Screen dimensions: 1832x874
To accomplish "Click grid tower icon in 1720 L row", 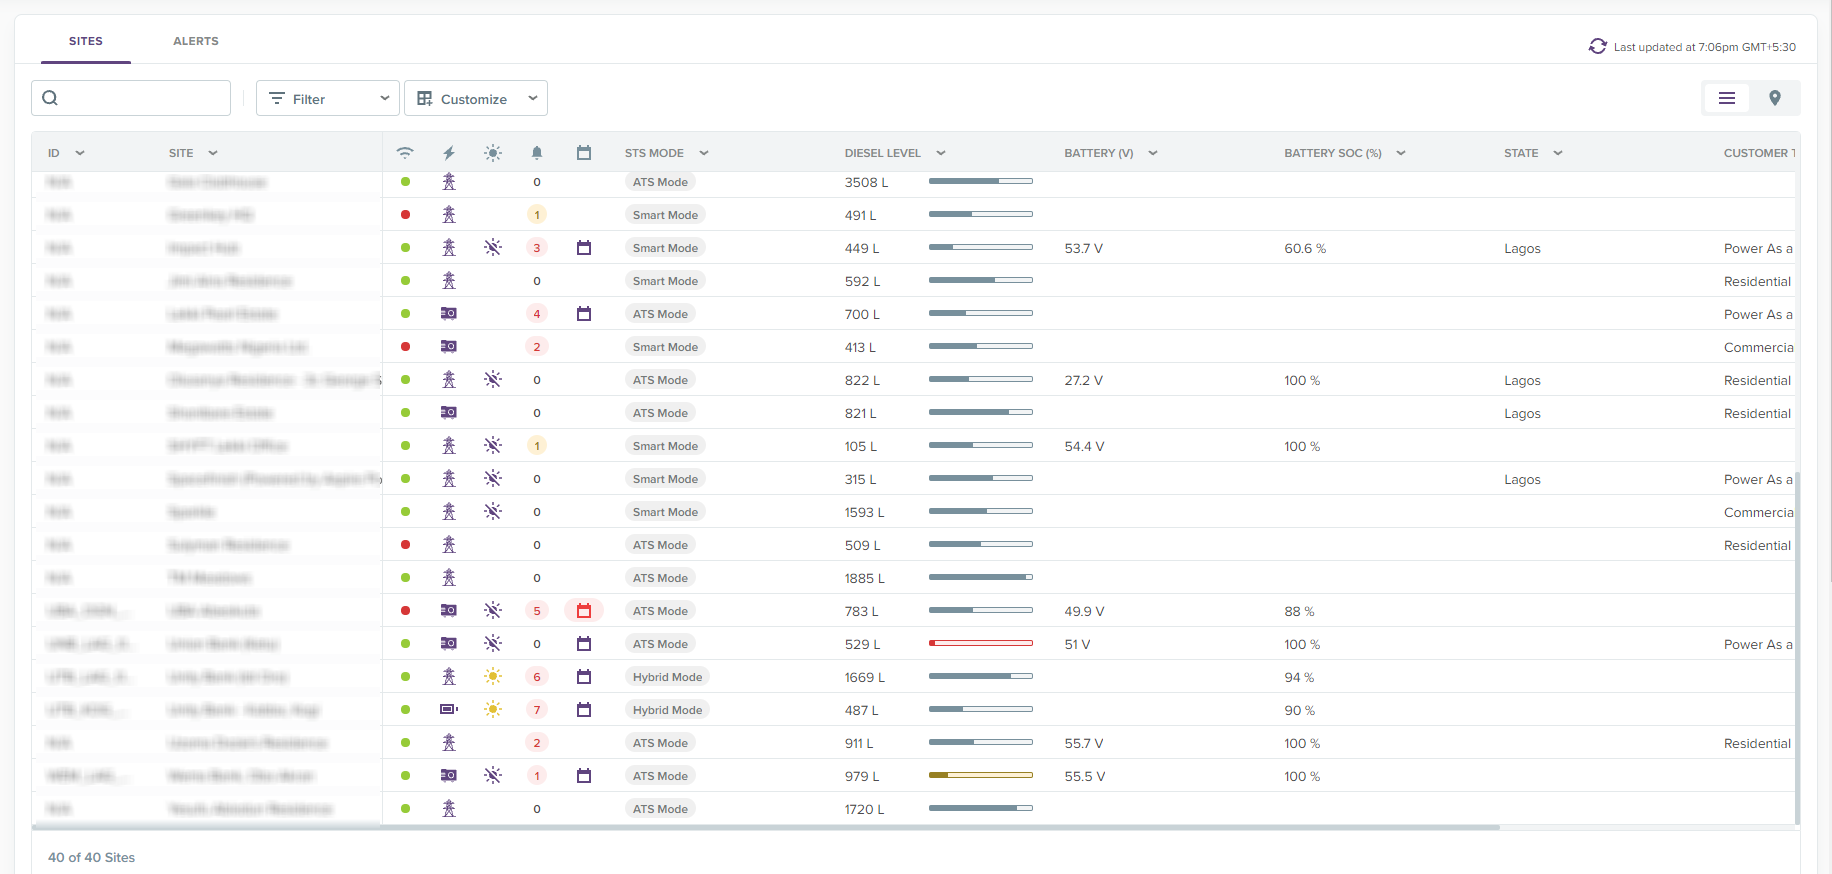I will 449,809.
